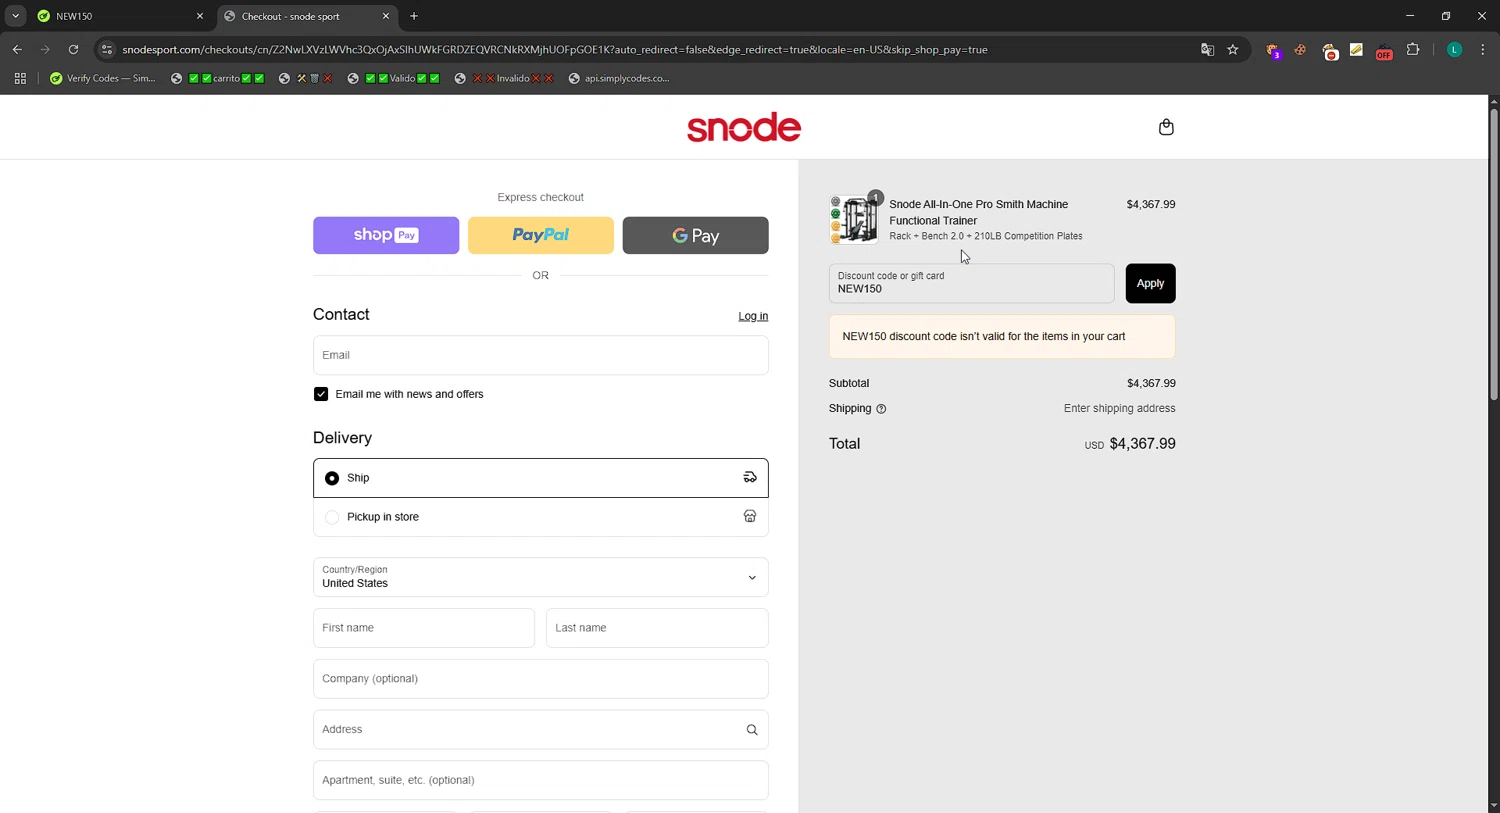Select the Ship delivery option

(x=541, y=478)
